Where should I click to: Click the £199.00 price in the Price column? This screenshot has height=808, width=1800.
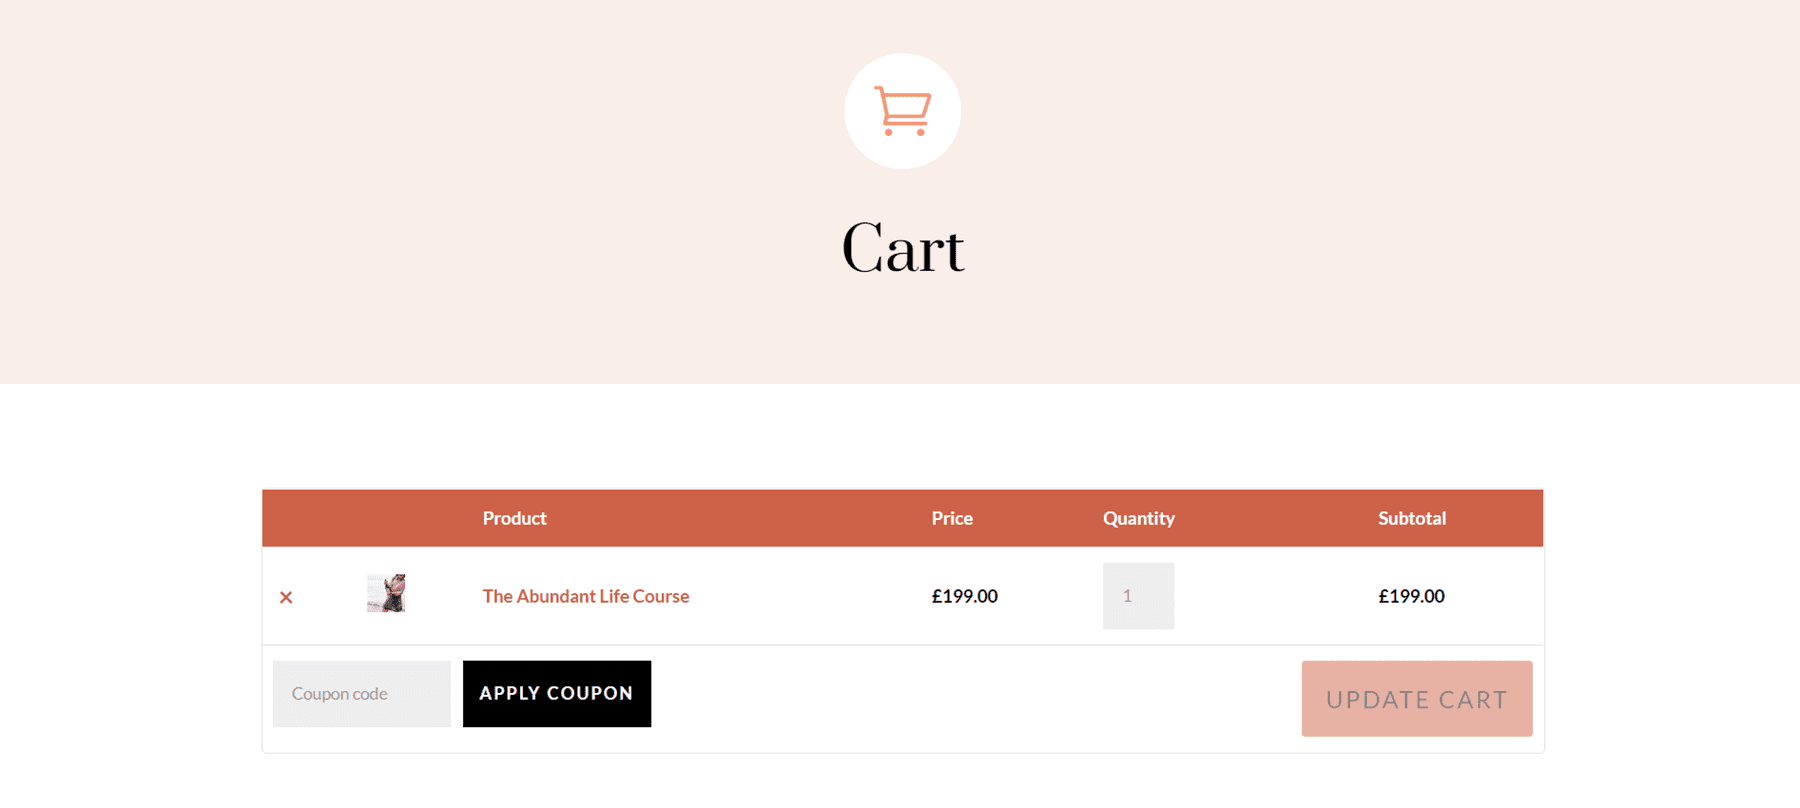click(963, 596)
